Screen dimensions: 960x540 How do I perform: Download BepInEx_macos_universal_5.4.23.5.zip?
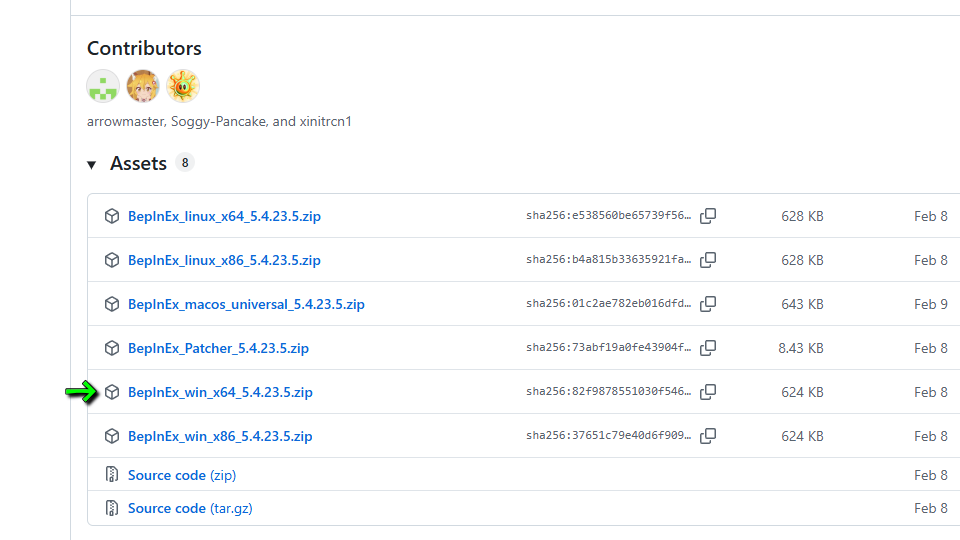click(x=246, y=304)
